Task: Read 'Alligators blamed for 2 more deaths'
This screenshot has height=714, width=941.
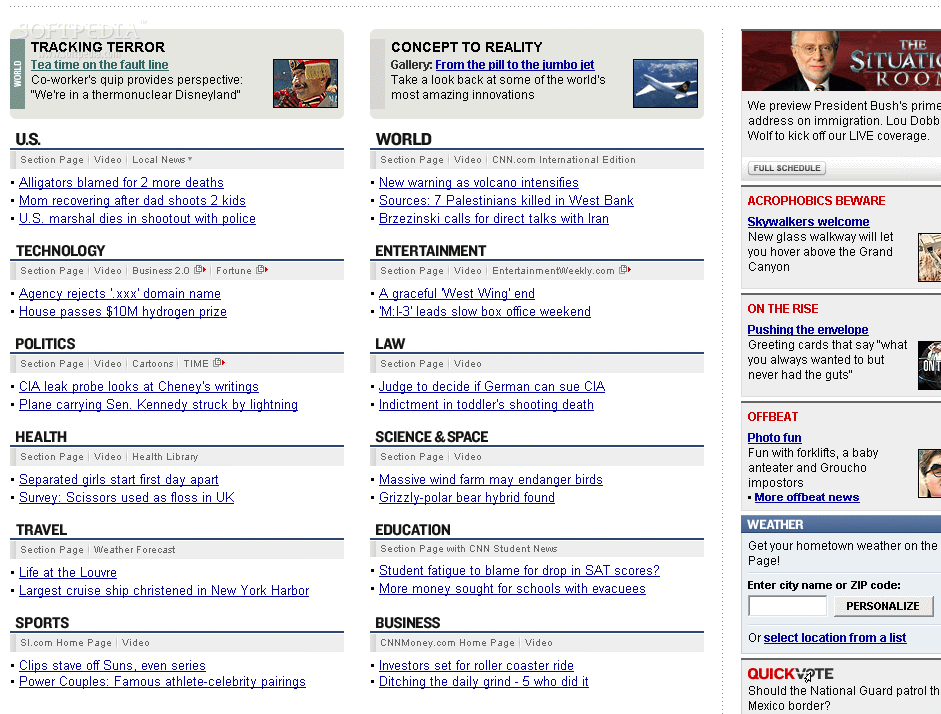Action: [121, 182]
